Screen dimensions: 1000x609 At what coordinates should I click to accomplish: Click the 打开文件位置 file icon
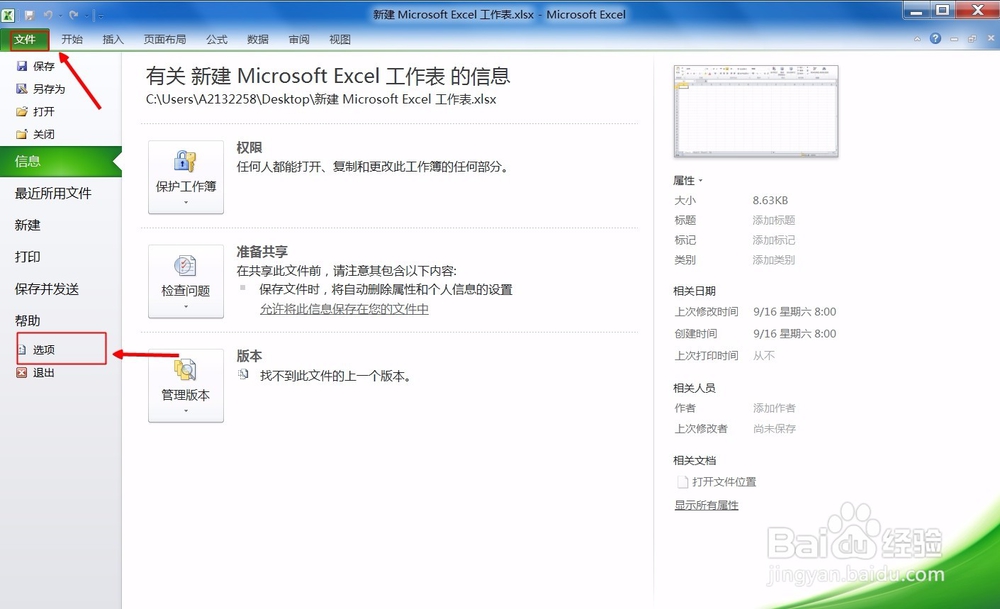coord(682,482)
